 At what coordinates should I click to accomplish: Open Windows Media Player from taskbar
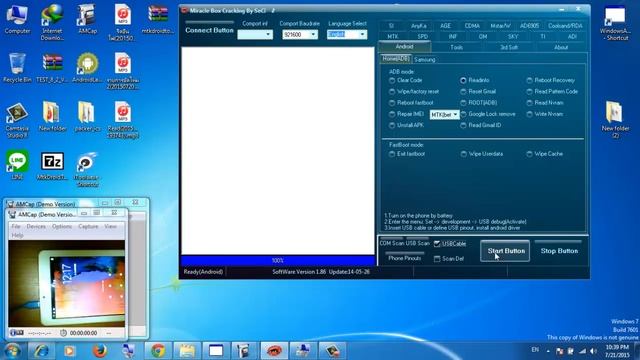(69, 351)
